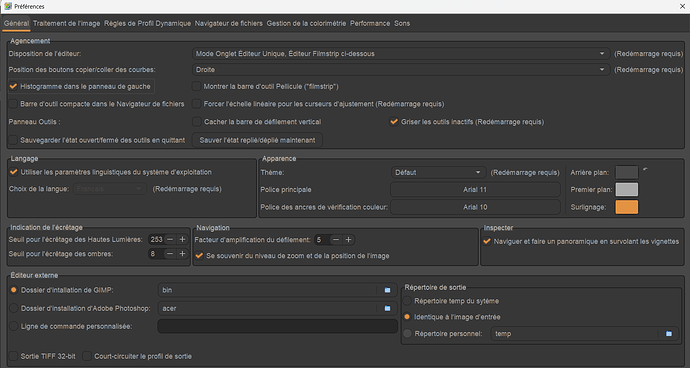Decrease Facteur d'amplification du défilement
This screenshot has height=368, width=690.
pos(336,239)
